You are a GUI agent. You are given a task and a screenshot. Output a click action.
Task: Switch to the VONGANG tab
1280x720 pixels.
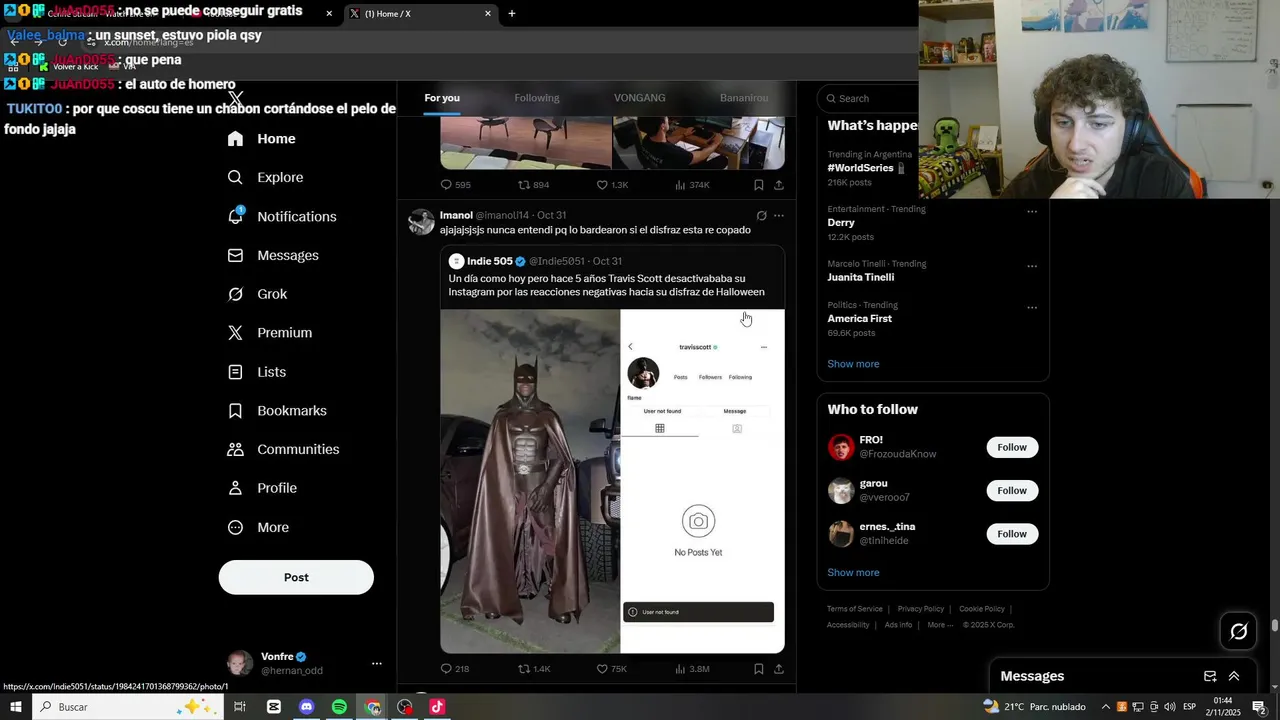click(640, 98)
